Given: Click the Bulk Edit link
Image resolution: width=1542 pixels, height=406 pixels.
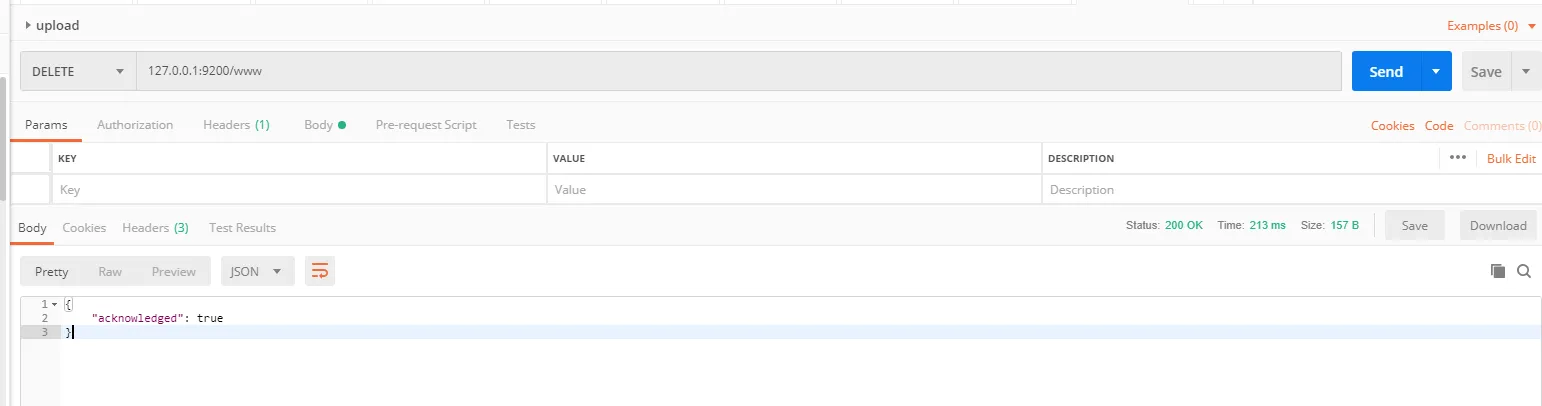Looking at the screenshot, I should (x=1511, y=158).
